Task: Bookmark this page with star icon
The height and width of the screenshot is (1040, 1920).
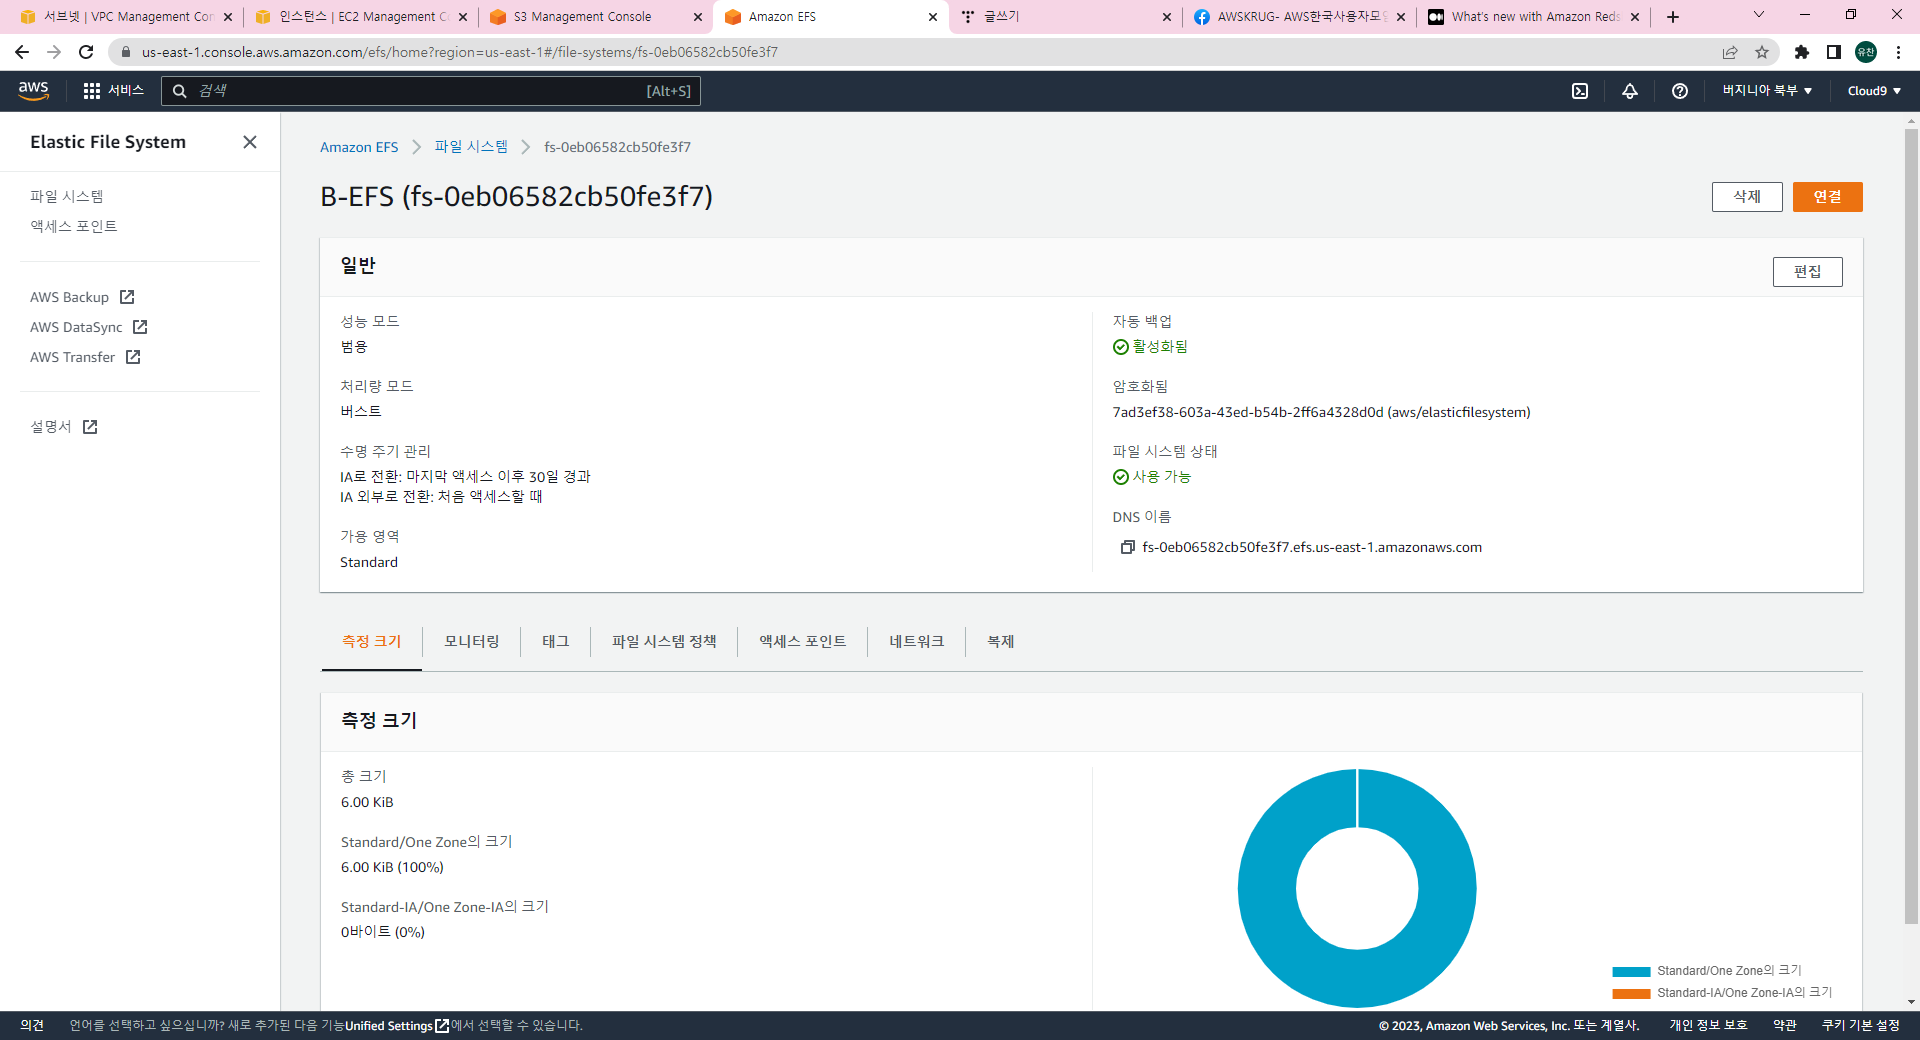Action: coord(1762,52)
